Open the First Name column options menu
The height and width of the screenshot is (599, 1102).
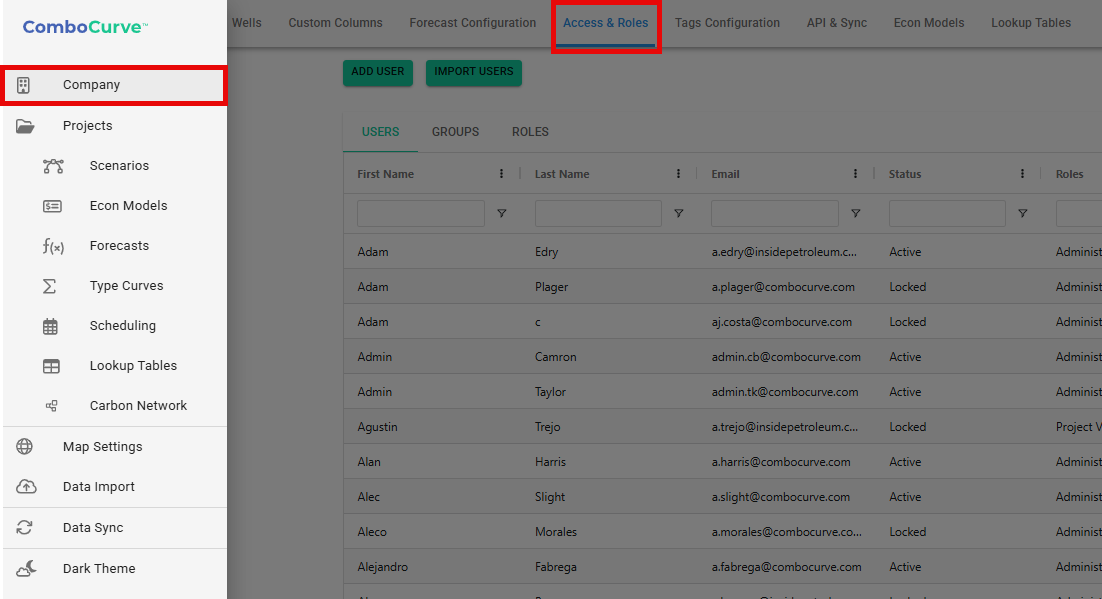tap(501, 174)
